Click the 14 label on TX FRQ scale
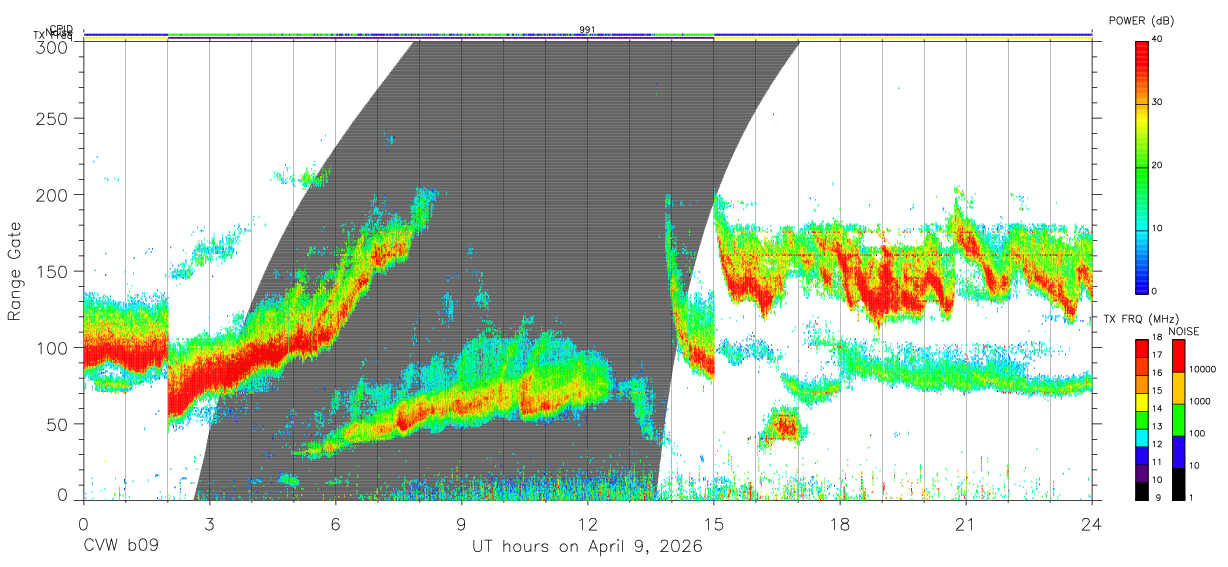1228x567 pixels. (1157, 408)
